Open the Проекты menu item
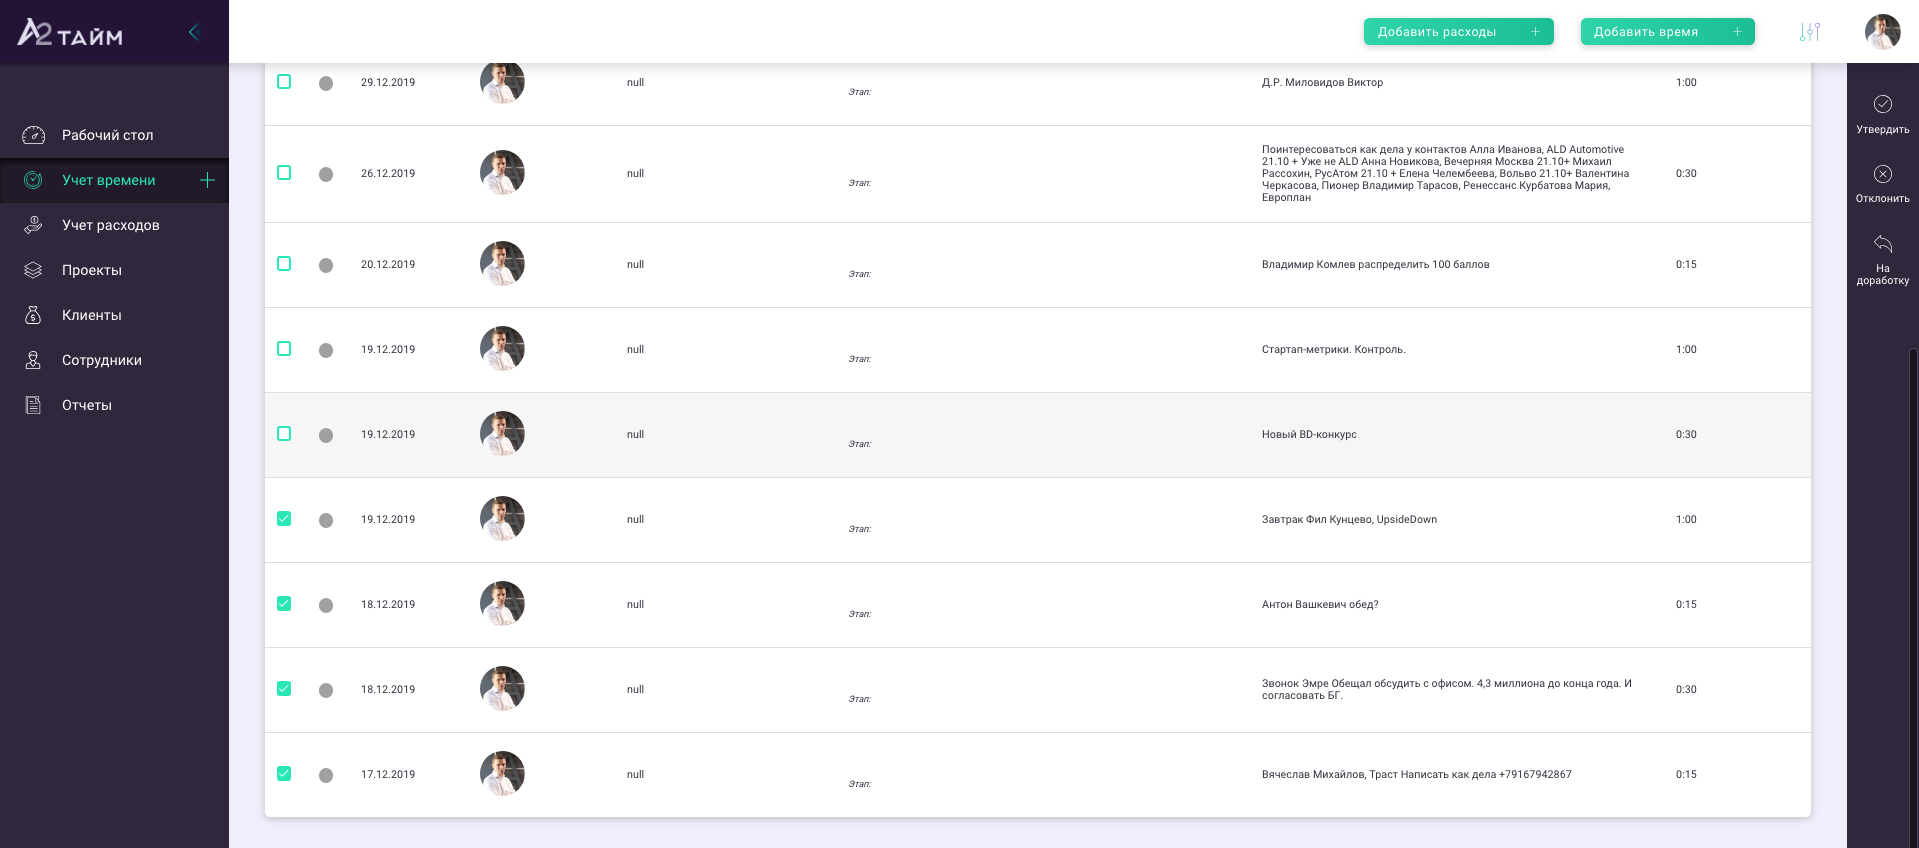Image resolution: width=1919 pixels, height=848 pixels. (91, 270)
